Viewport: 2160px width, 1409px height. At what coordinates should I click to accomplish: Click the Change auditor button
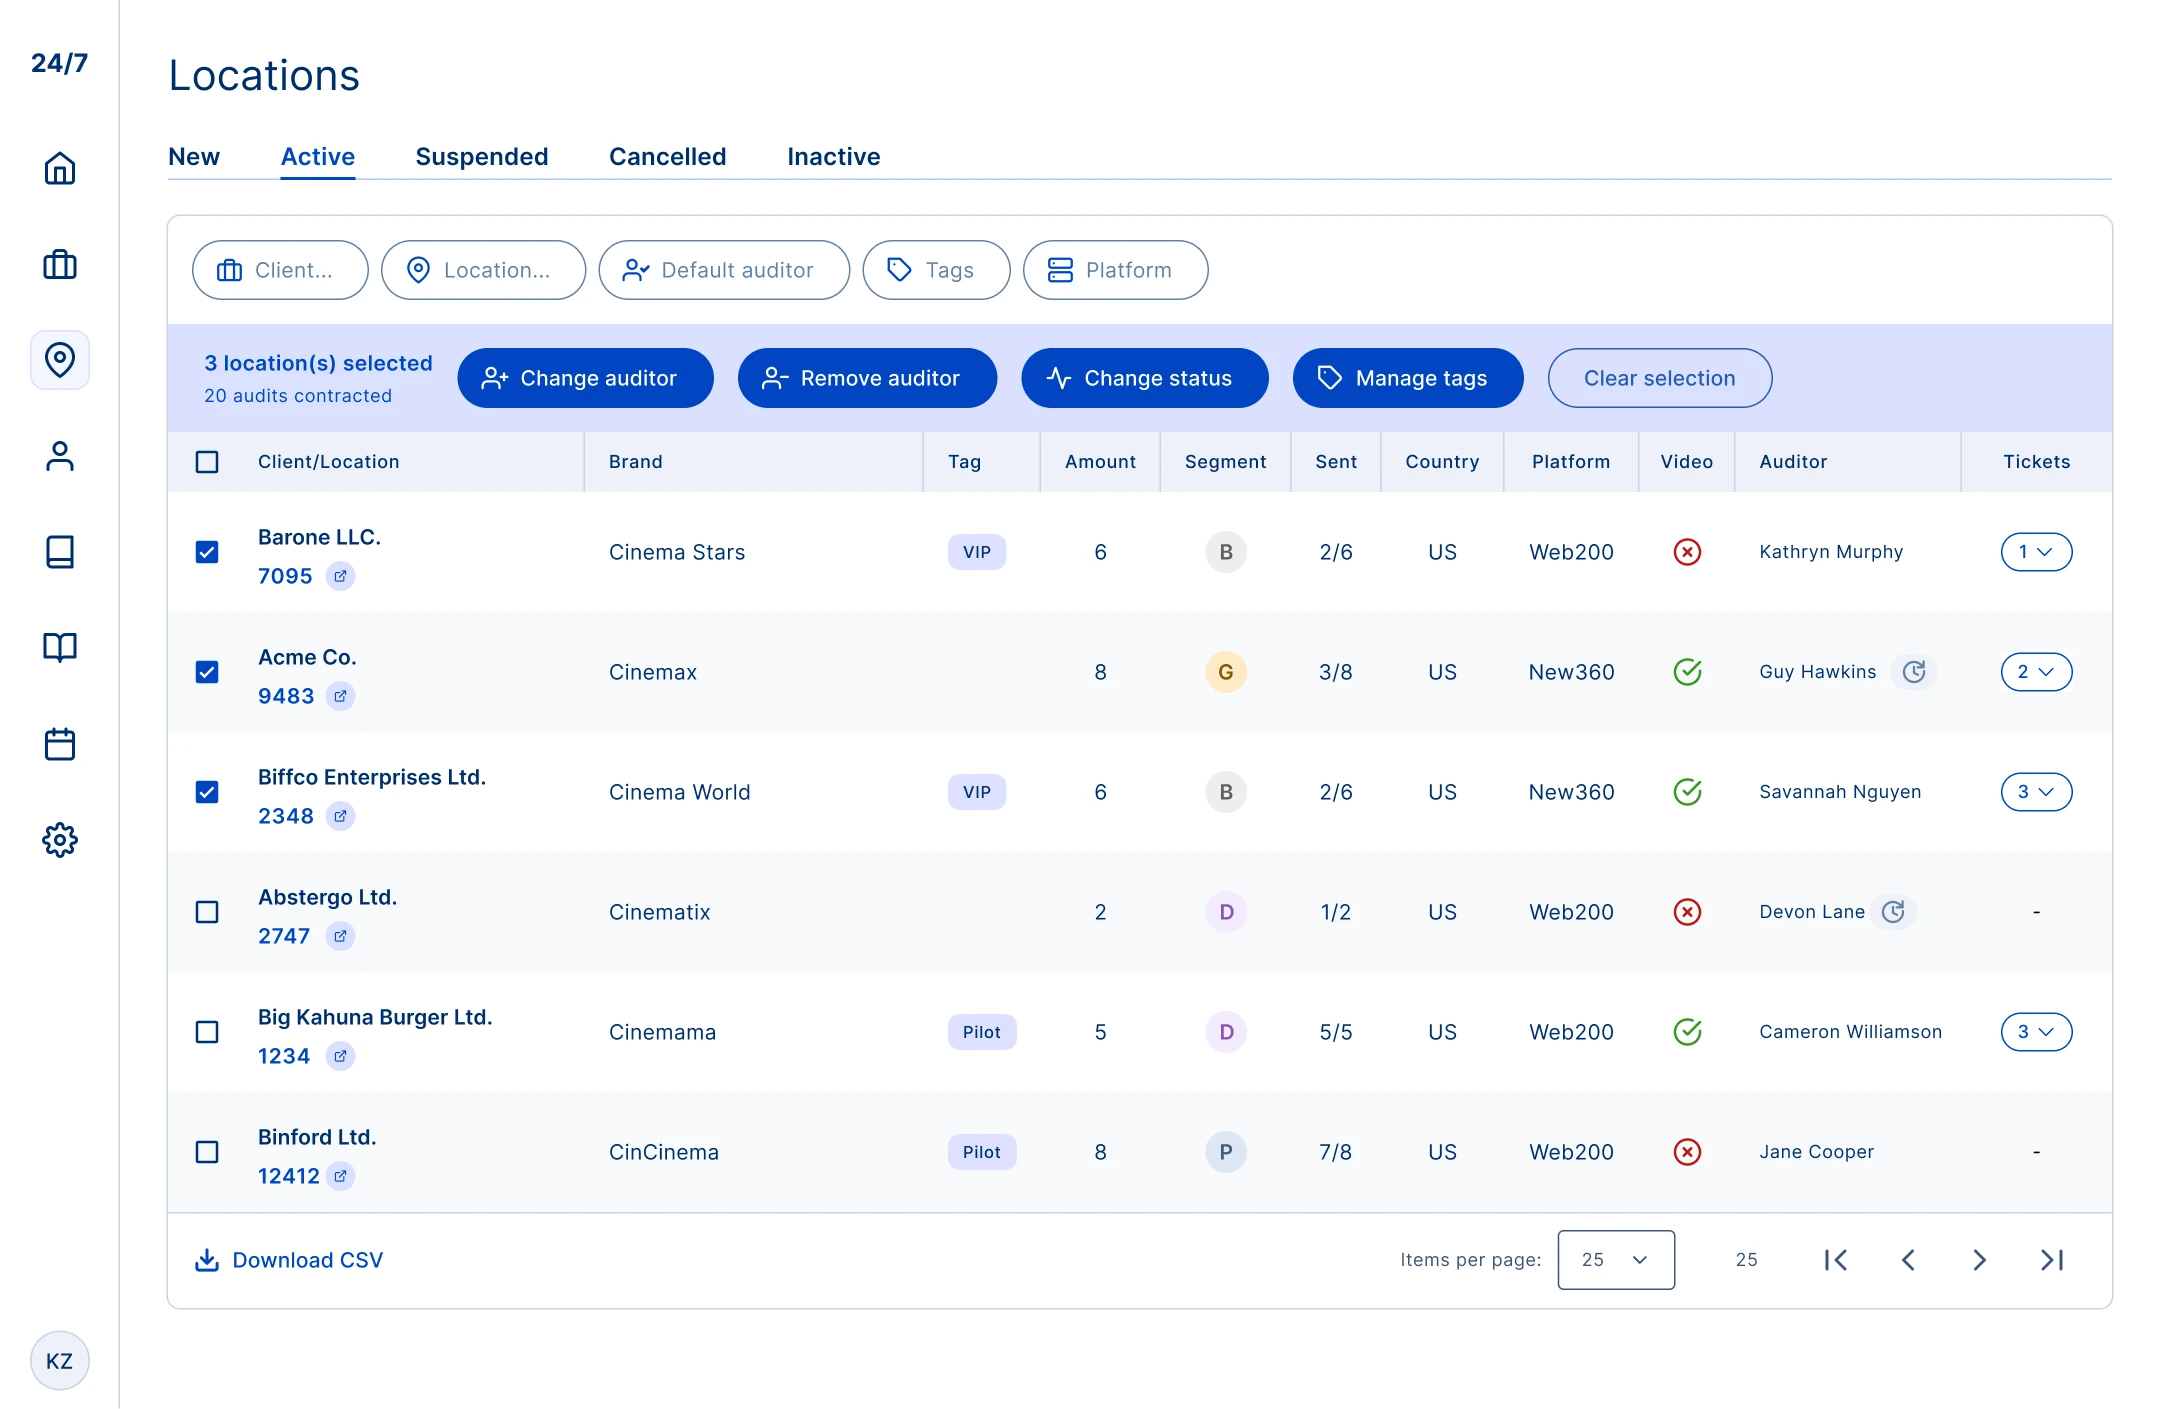tap(585, 378)
